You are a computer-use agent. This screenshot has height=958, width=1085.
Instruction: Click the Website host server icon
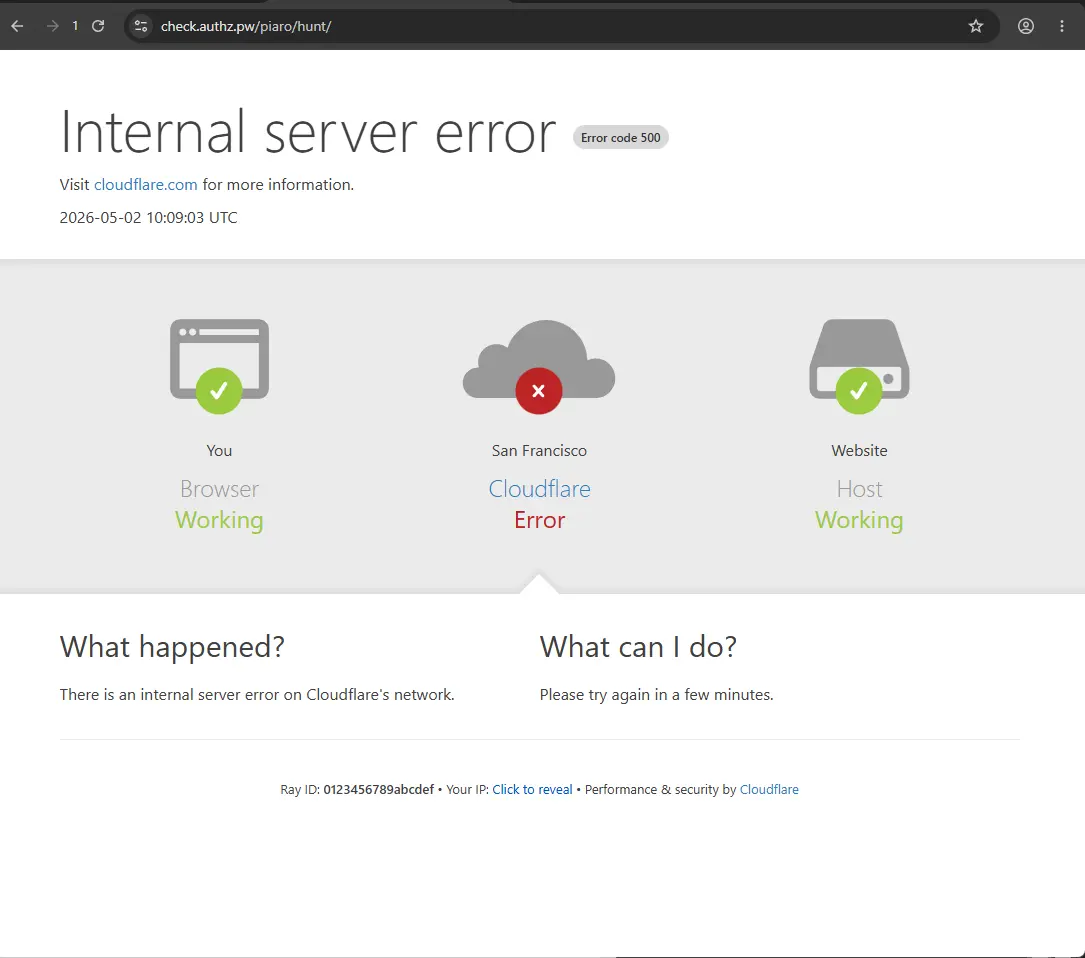(x=859, y=366)
